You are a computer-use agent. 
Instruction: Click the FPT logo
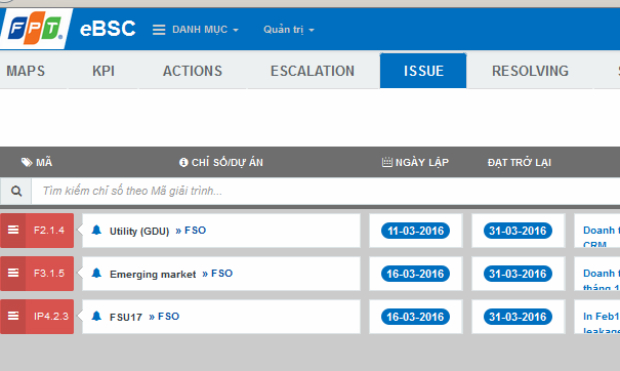[35, 28]
